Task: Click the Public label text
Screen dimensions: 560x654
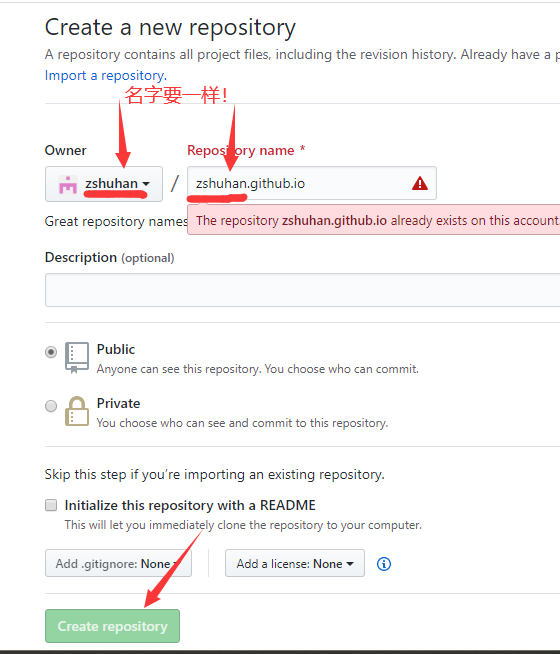Action: [116, 349]
